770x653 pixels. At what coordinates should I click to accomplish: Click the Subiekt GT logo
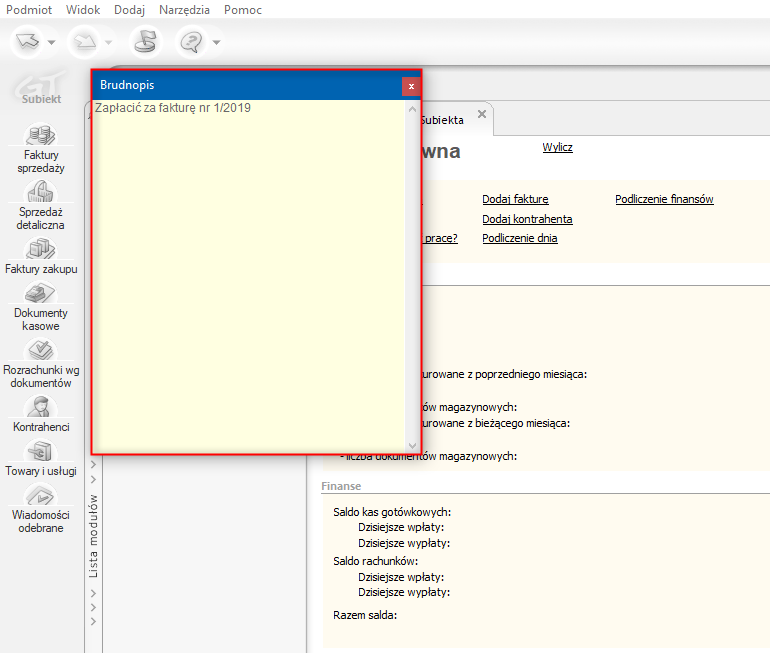40,88
